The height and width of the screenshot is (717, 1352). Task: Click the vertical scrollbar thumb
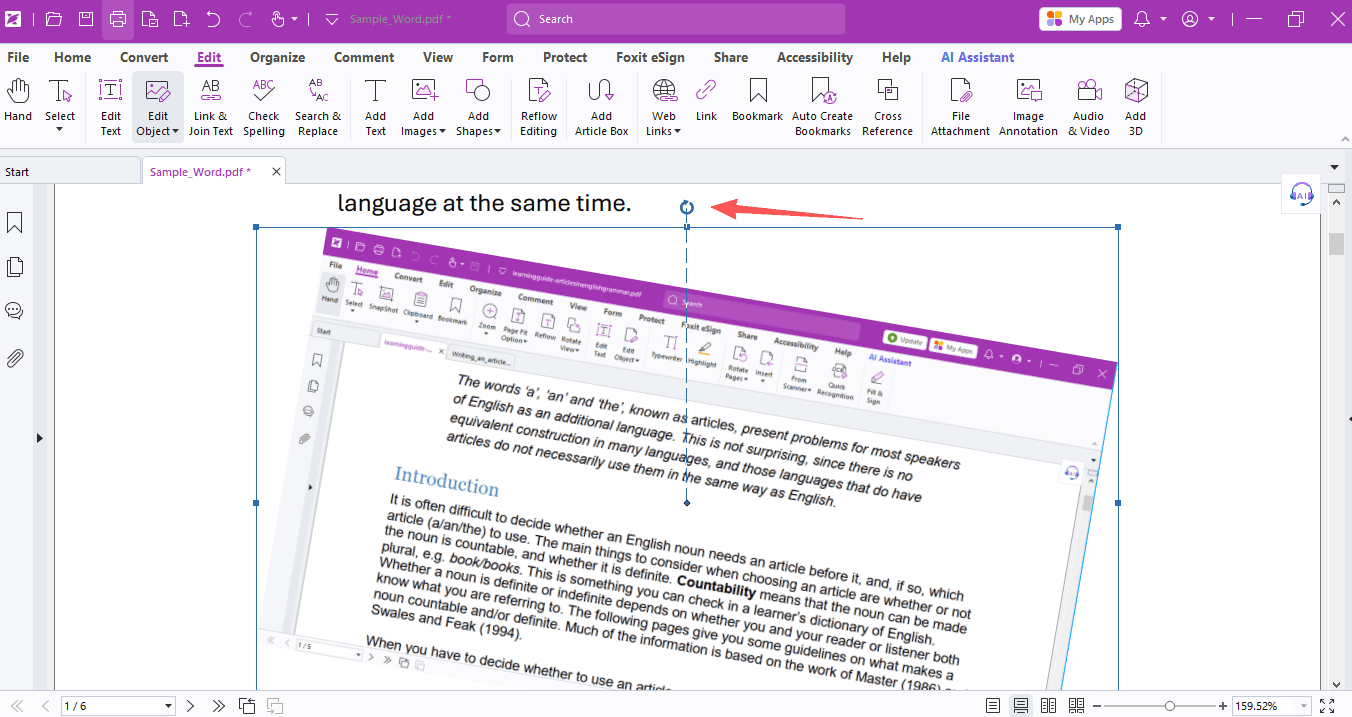tap(1336, 244)
